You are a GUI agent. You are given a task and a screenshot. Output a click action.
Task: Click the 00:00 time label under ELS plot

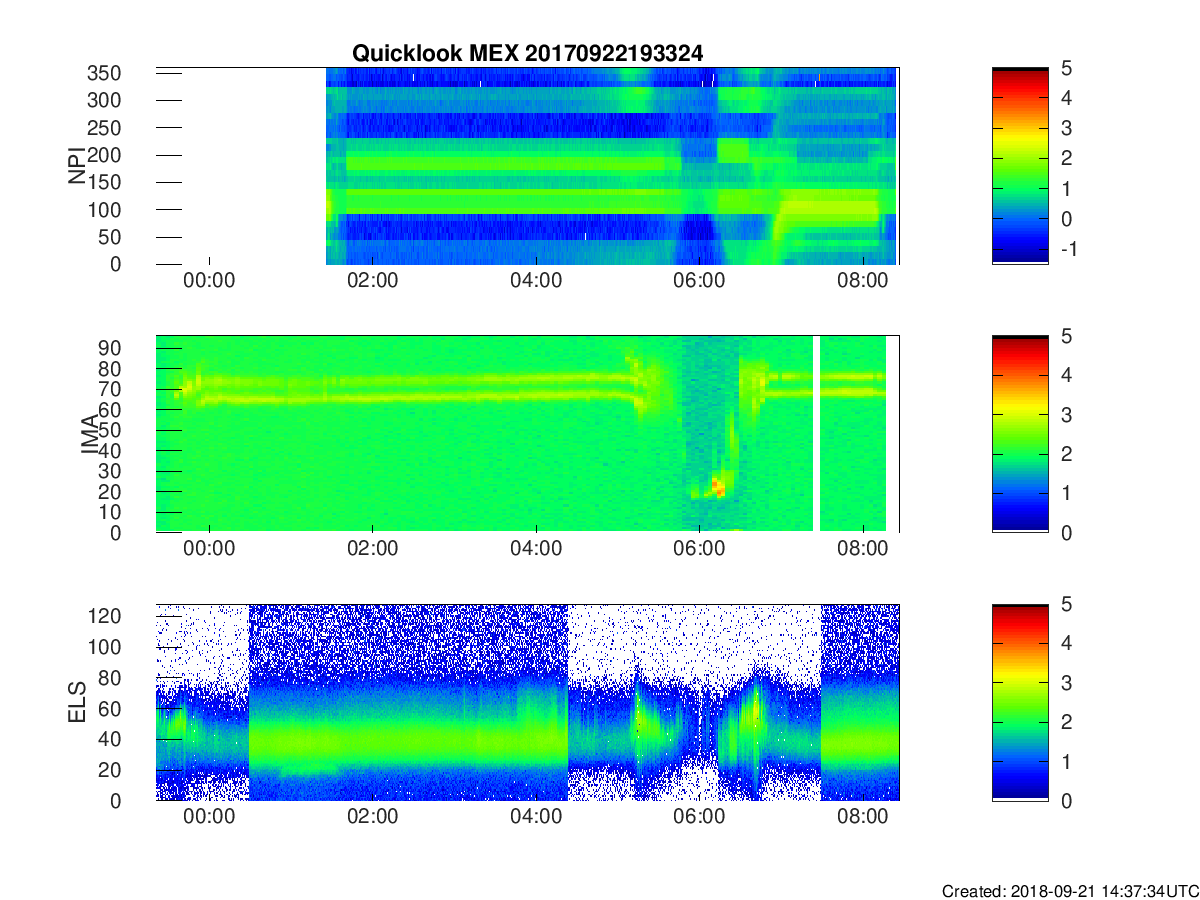click(x=209, y=817)
